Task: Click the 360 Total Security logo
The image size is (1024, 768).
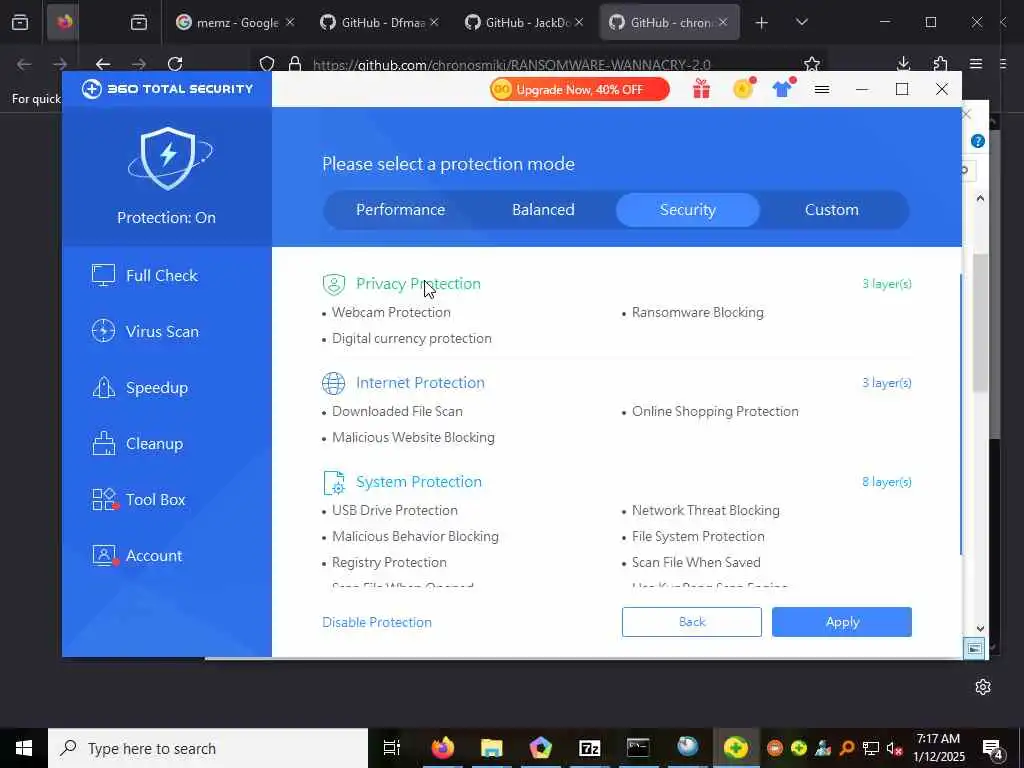Action: [167, 89]
